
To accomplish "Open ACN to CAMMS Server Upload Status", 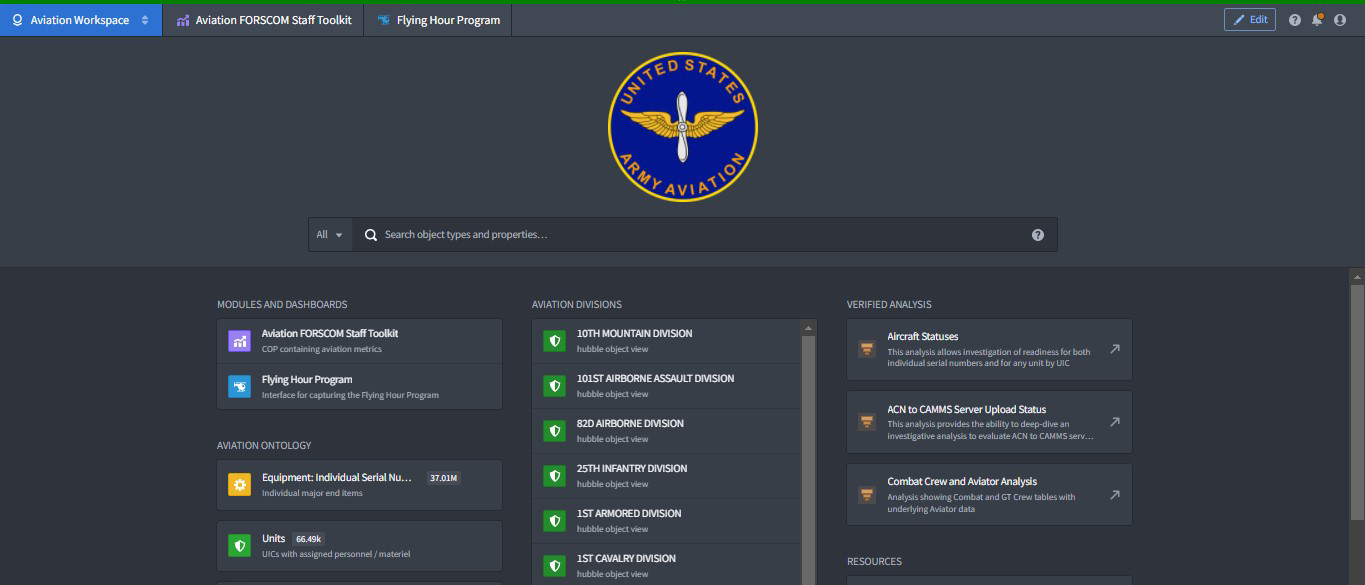I will pyautogui.click(x=989, y=422).
